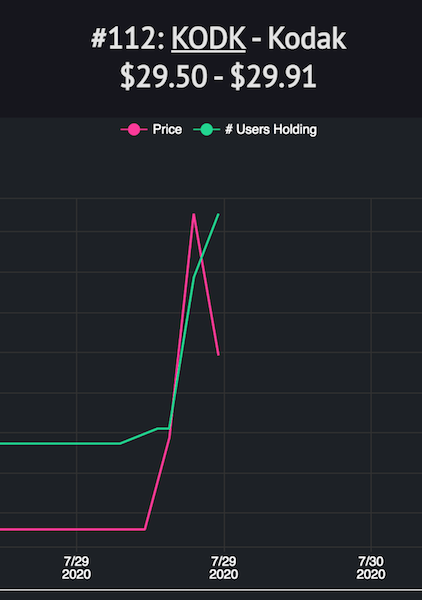Click where pink and green lines cross near top
This screenshot has height=600, width=422.
(x=201, y=260)
